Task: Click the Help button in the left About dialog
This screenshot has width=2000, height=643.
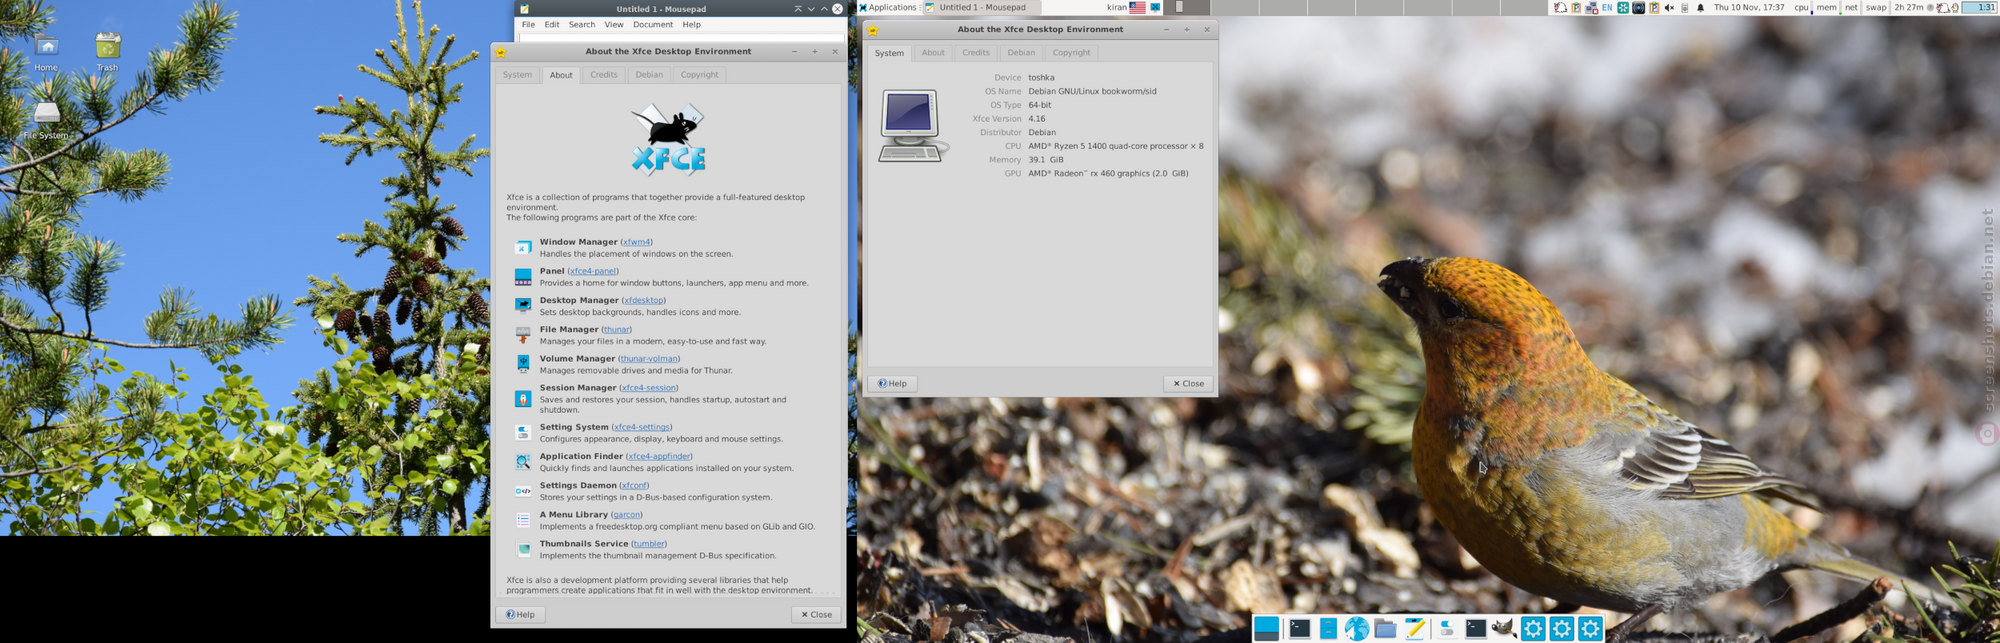Action: coord(520,614)
